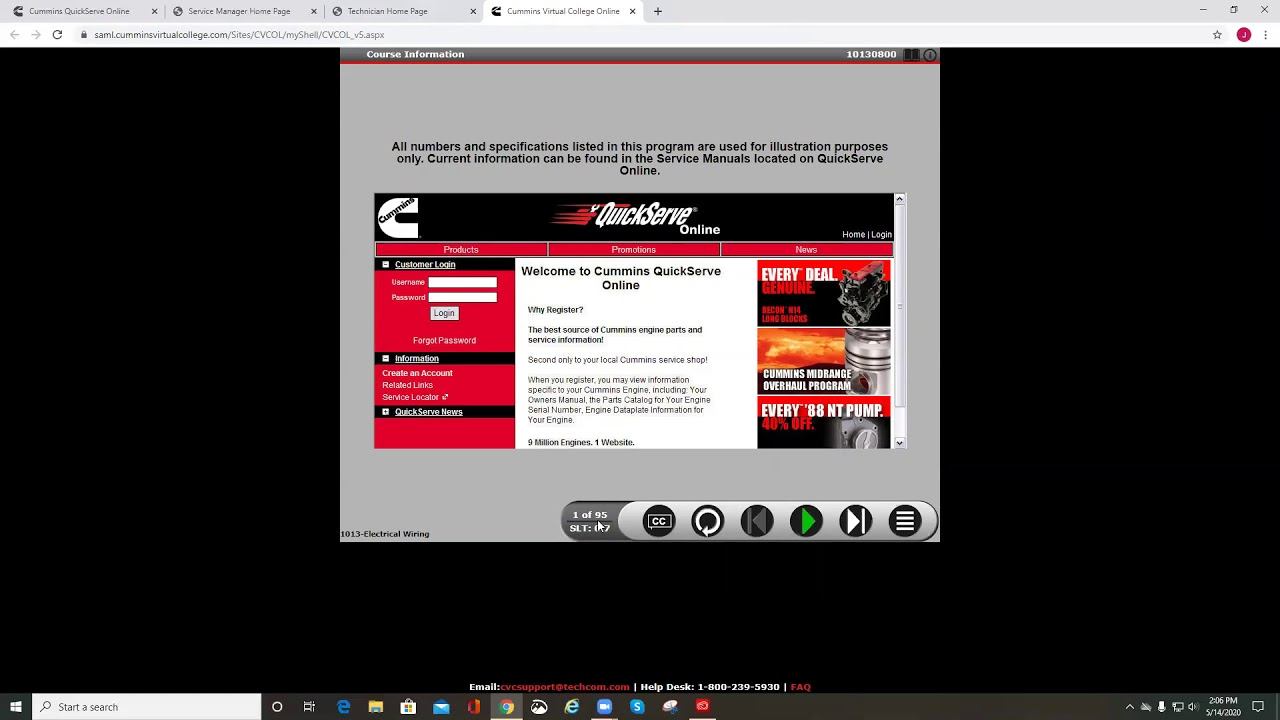Switch to Technician Home Page tab

387,11
